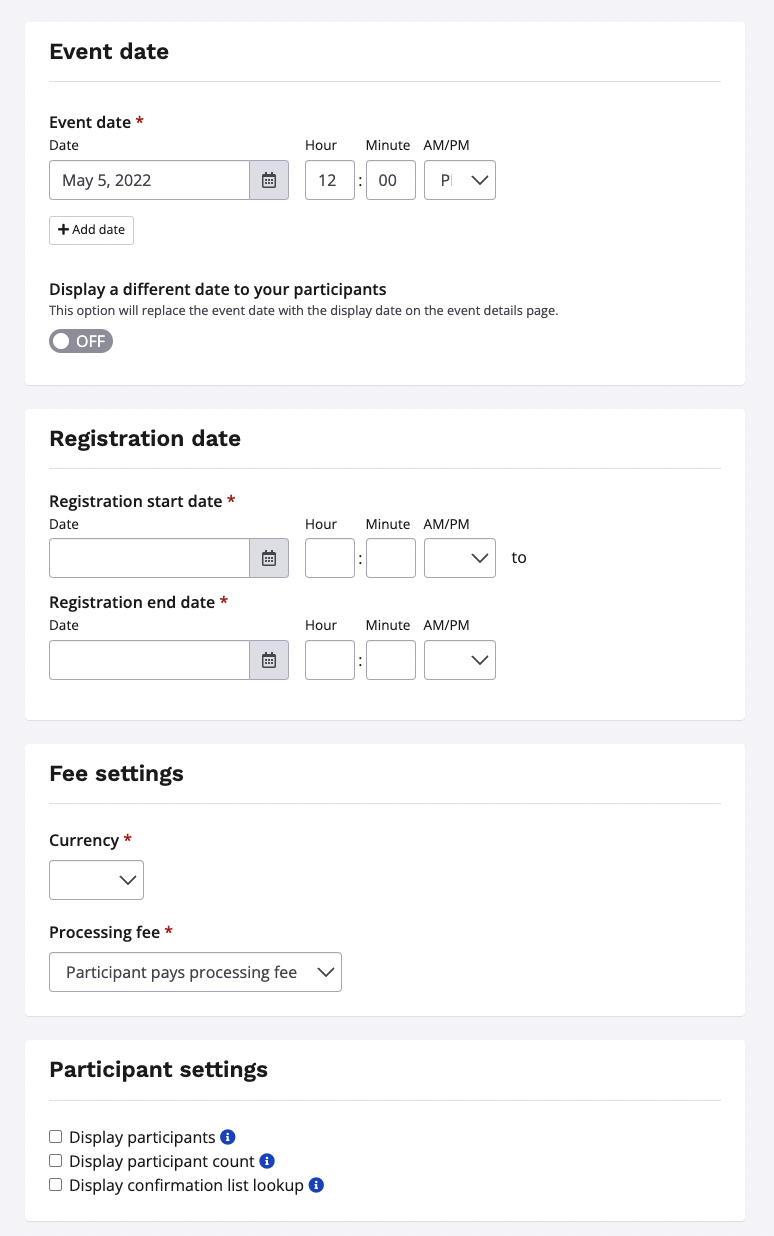Open the Processing fee dropdown

point(195,972)
